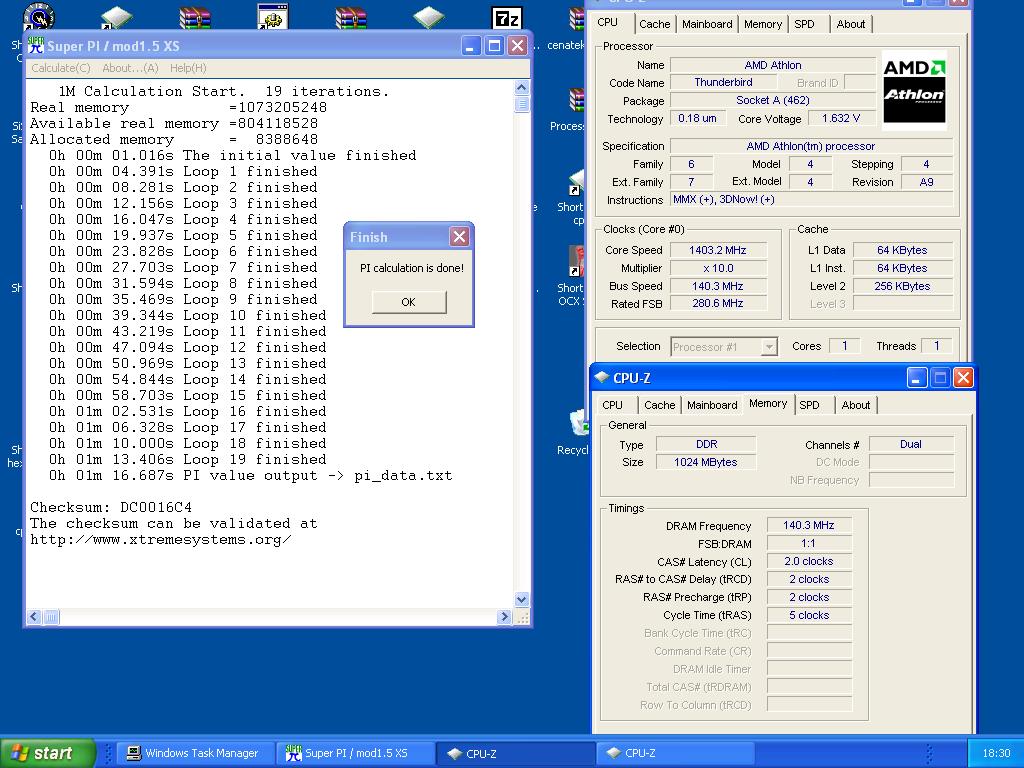Viewport: 1024px width, 768px height.
Task: Click the Package value Socket A (462)
Action: pyautogui.click(x=773, y=100)
